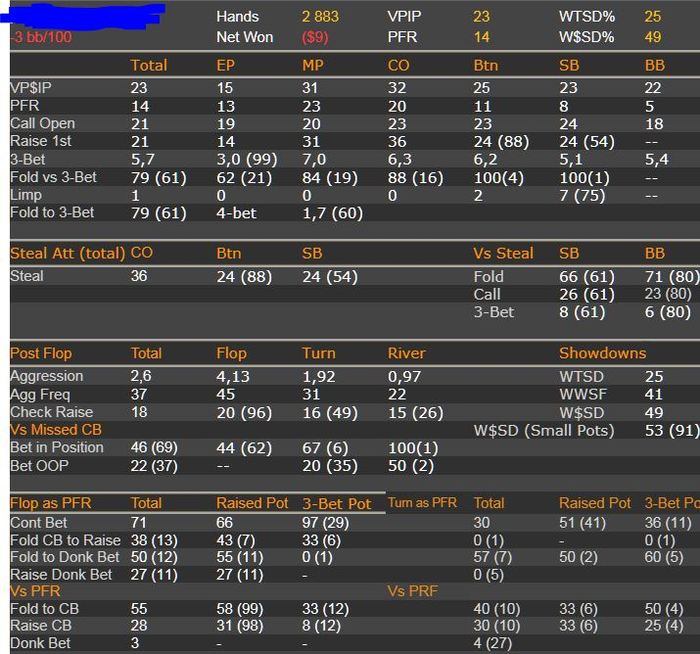Select the 'Cont Bet' row label
This screenshot has height=654, width=700.
coord(39,522)
